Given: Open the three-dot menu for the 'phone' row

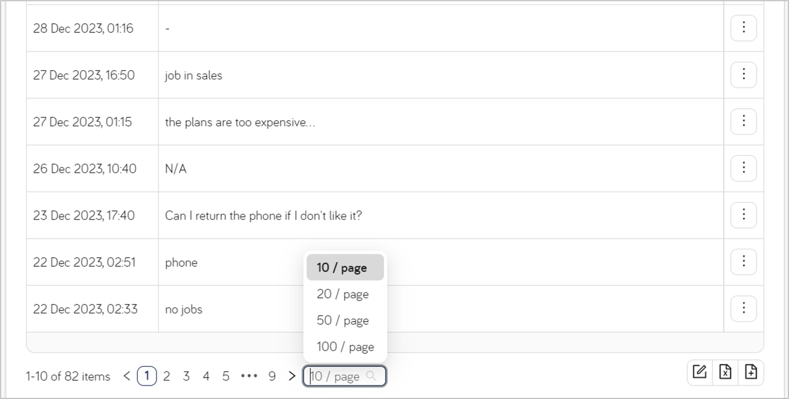Looking at the screenshot, I should [x=743, y=262].
